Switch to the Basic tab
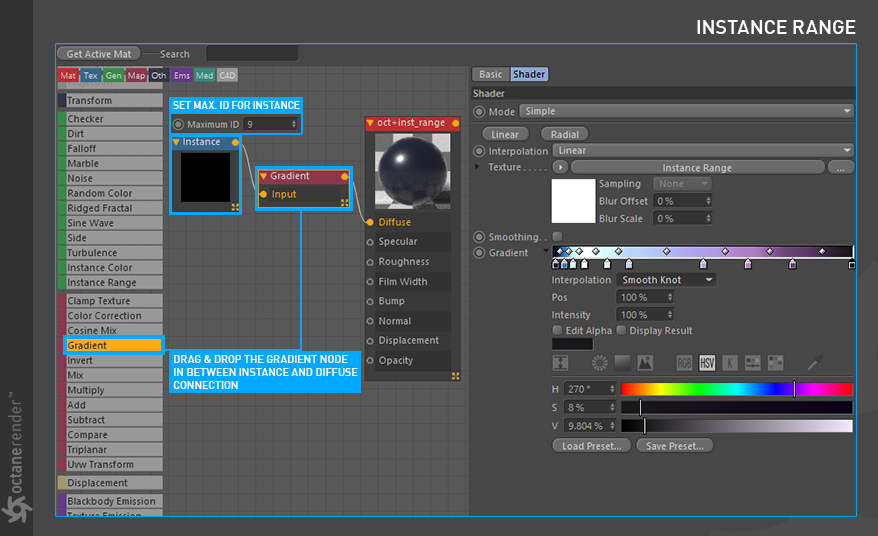878x536 pixels. tap(490, 74)
